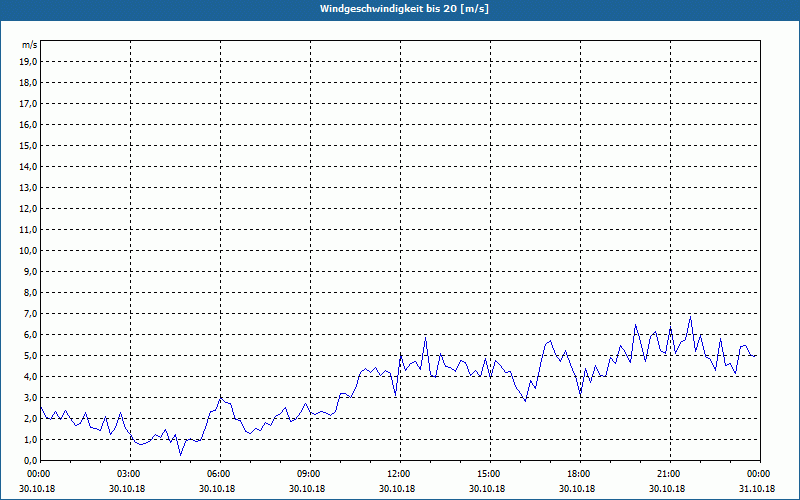The height and width of the screenshot is (500, 800).
Task: Click the 7,0 y-axis tick label
Action: (29, 313)
